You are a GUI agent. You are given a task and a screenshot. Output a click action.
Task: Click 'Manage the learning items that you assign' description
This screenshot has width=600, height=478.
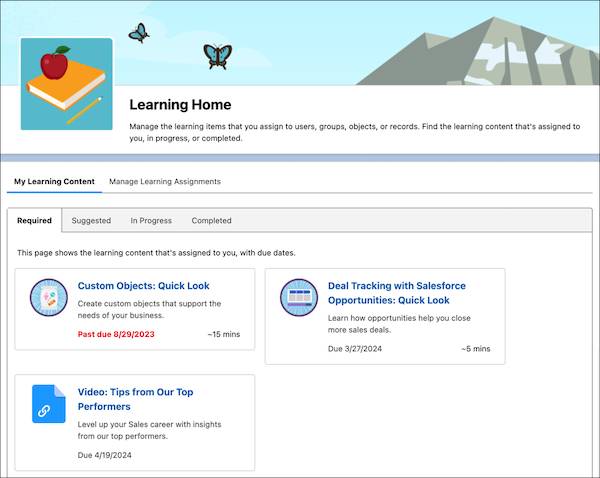pos(355,132)
